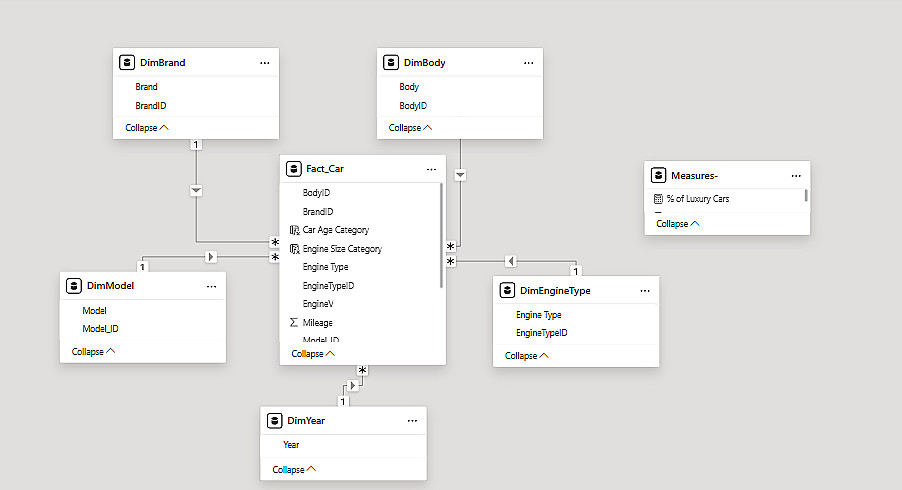Select the Mileage sum field icon
The width and height of the screenshot is (902, 490).
coord(294,323)
